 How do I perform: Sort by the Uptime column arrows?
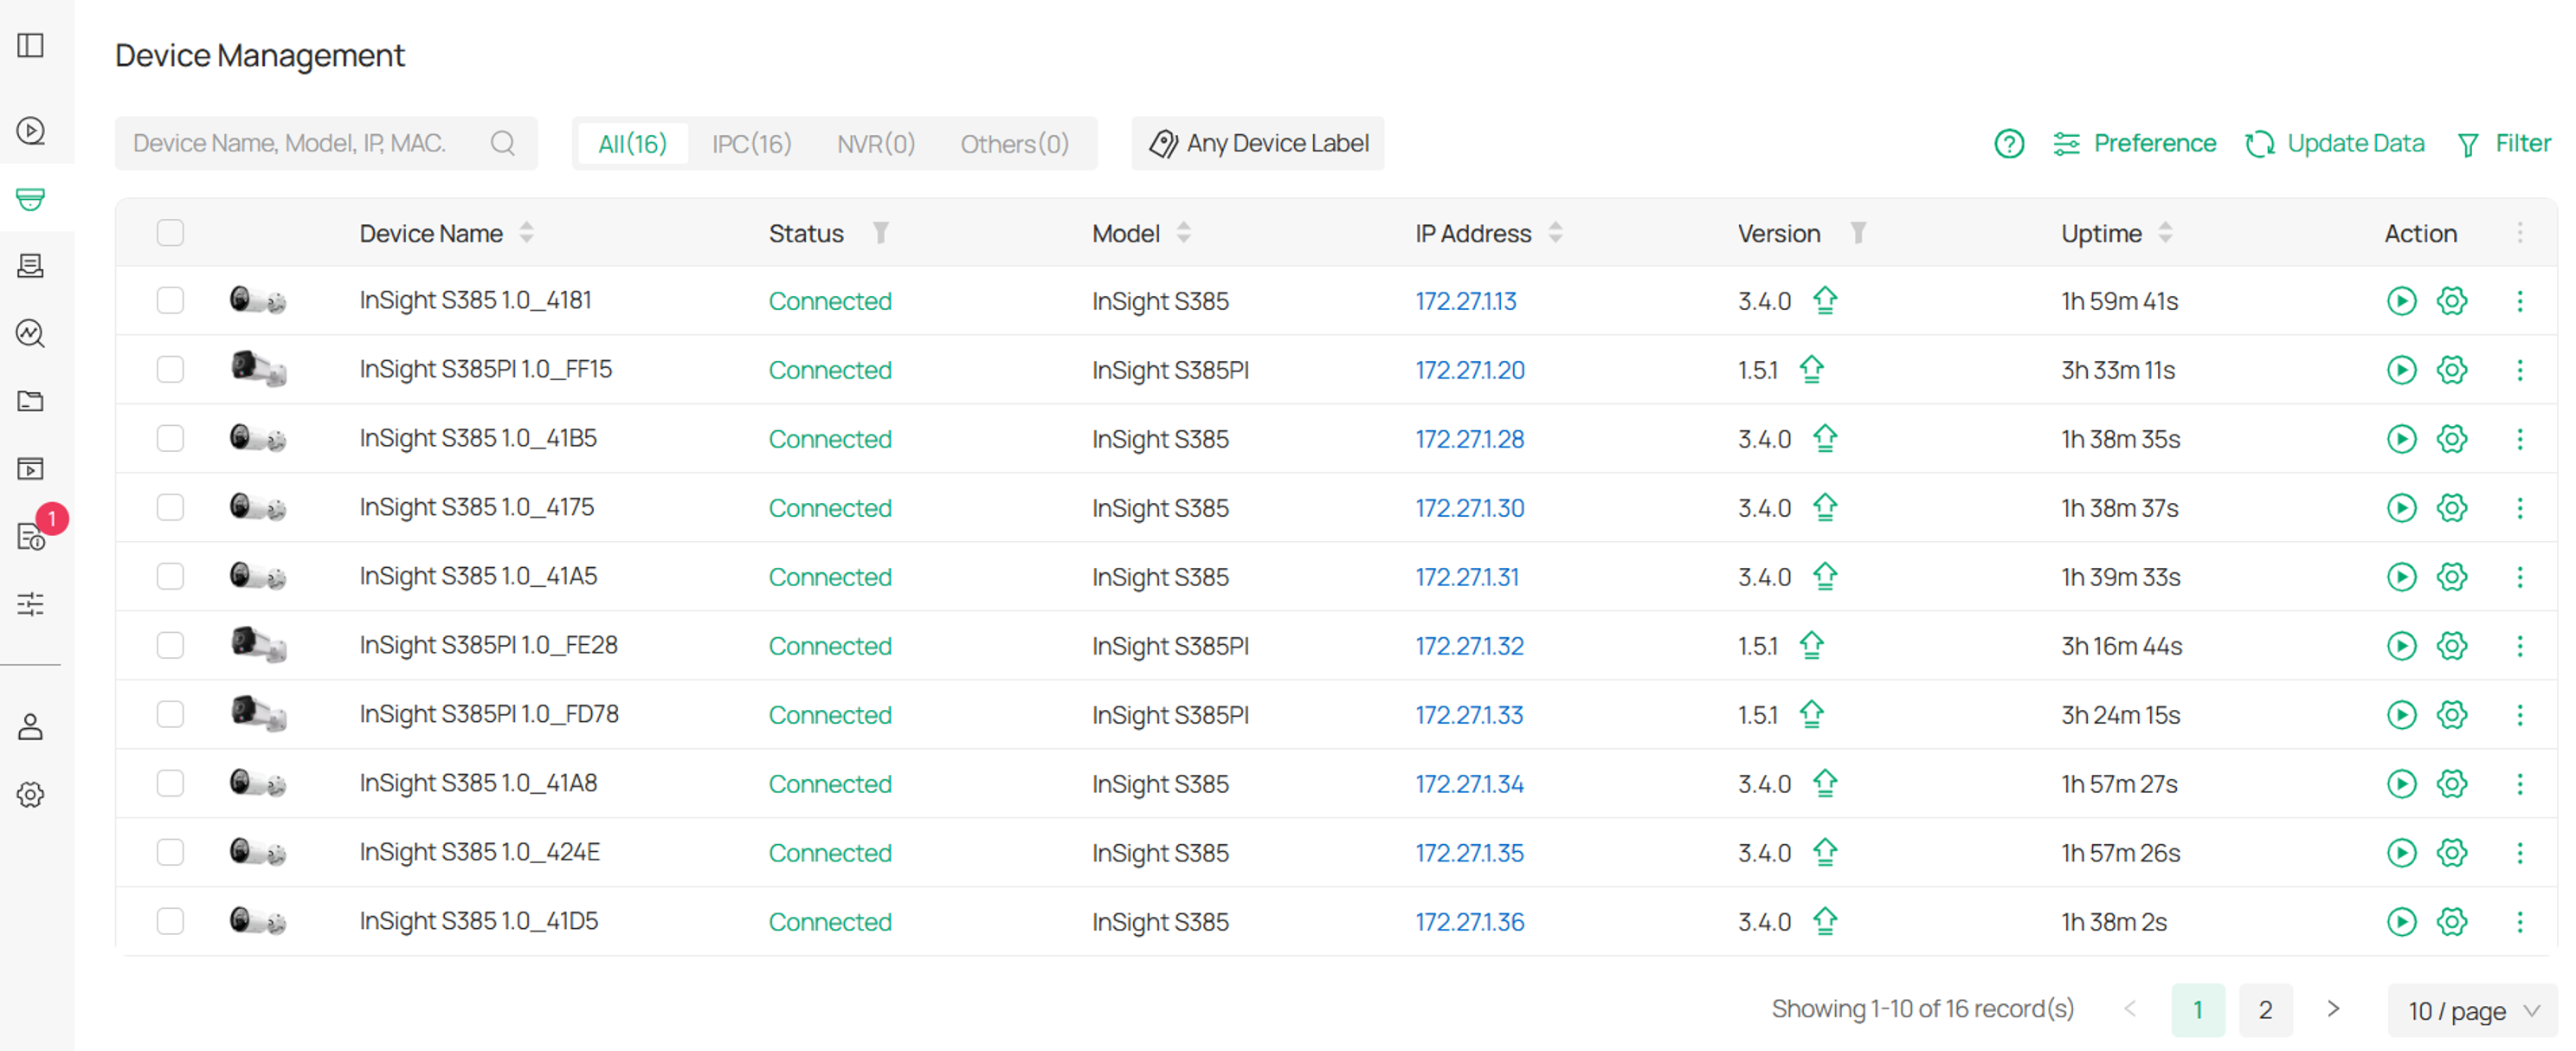click(2165, 233)
